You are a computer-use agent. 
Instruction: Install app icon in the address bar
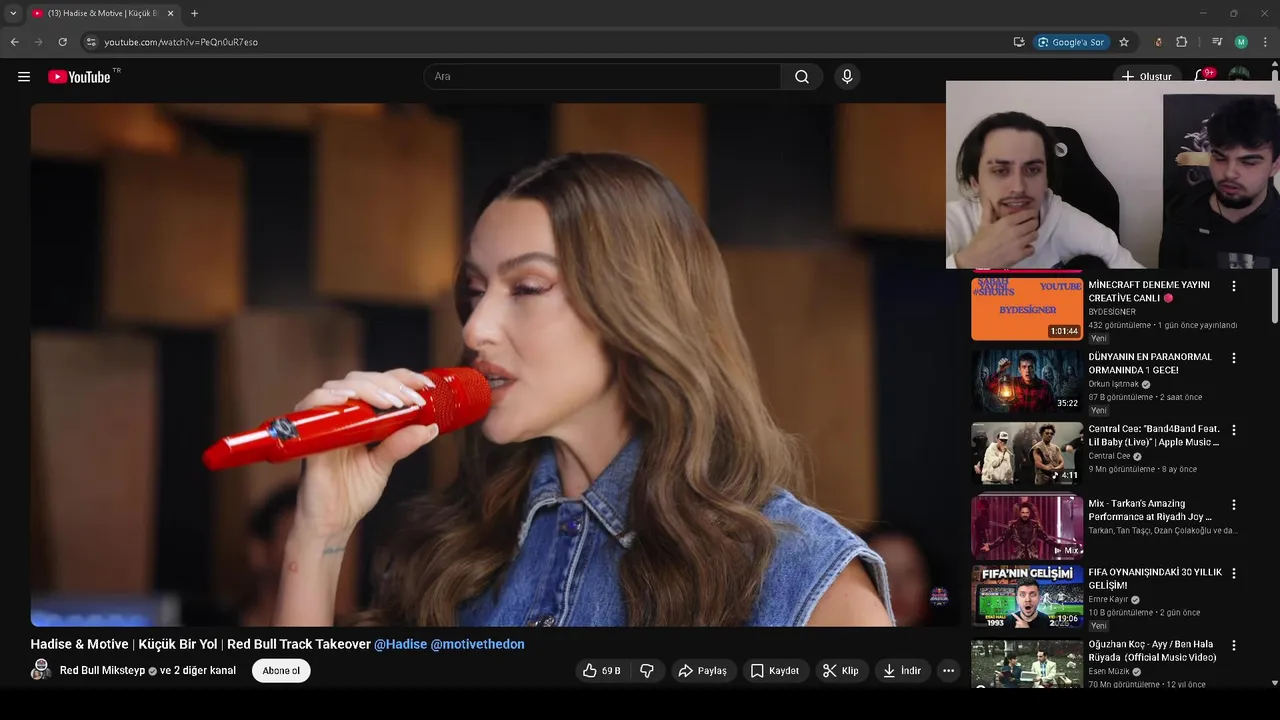point(1018,42)
